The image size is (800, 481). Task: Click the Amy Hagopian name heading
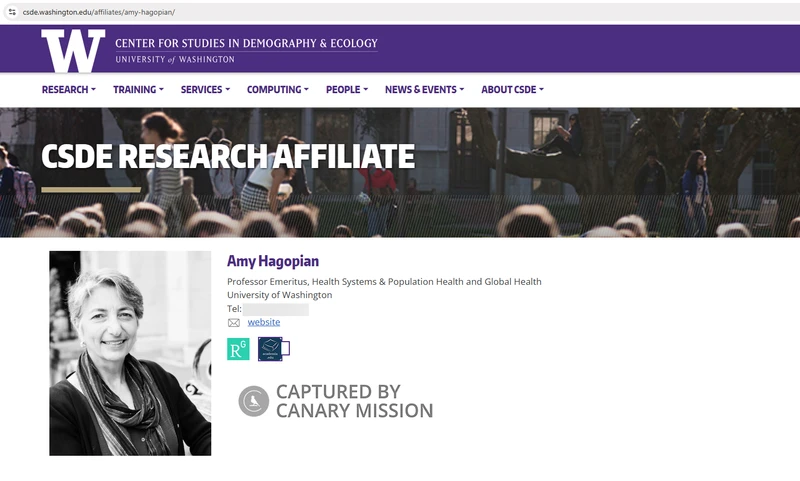pos(273,261)
